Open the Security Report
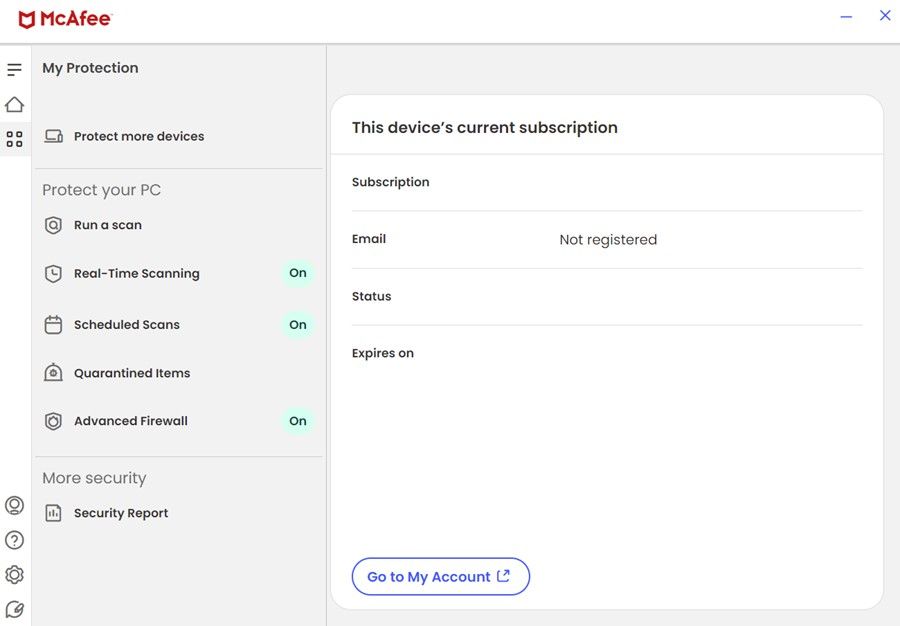Image resolution: width=900 pixels, height=626 pixels. pyautogui.click(x=120, y=513)
